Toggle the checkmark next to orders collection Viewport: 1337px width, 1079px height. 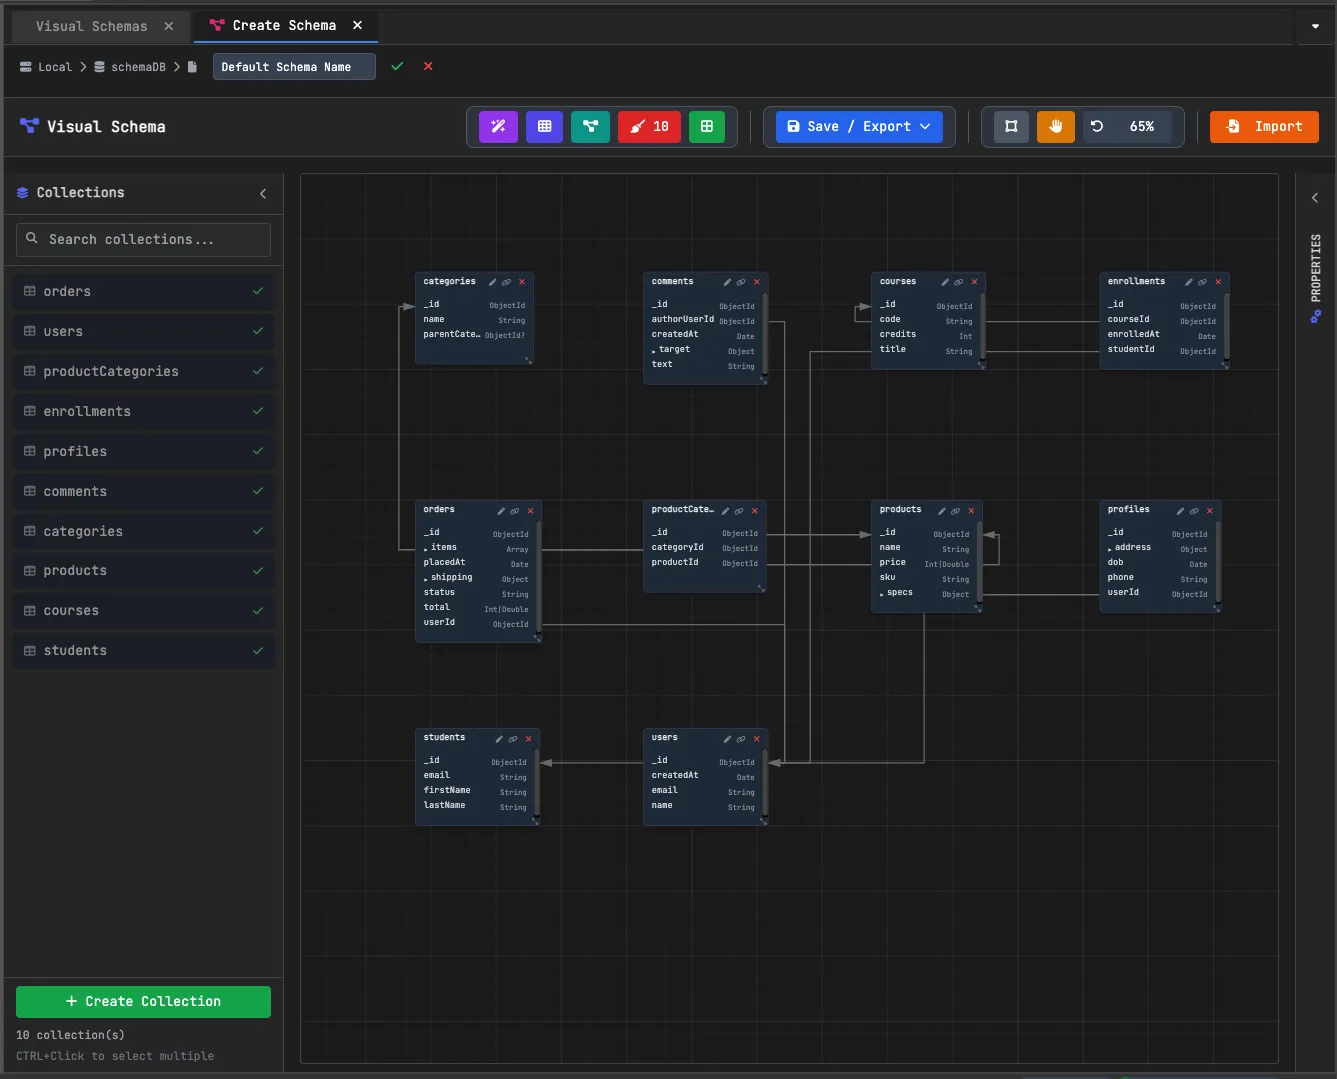259,291
